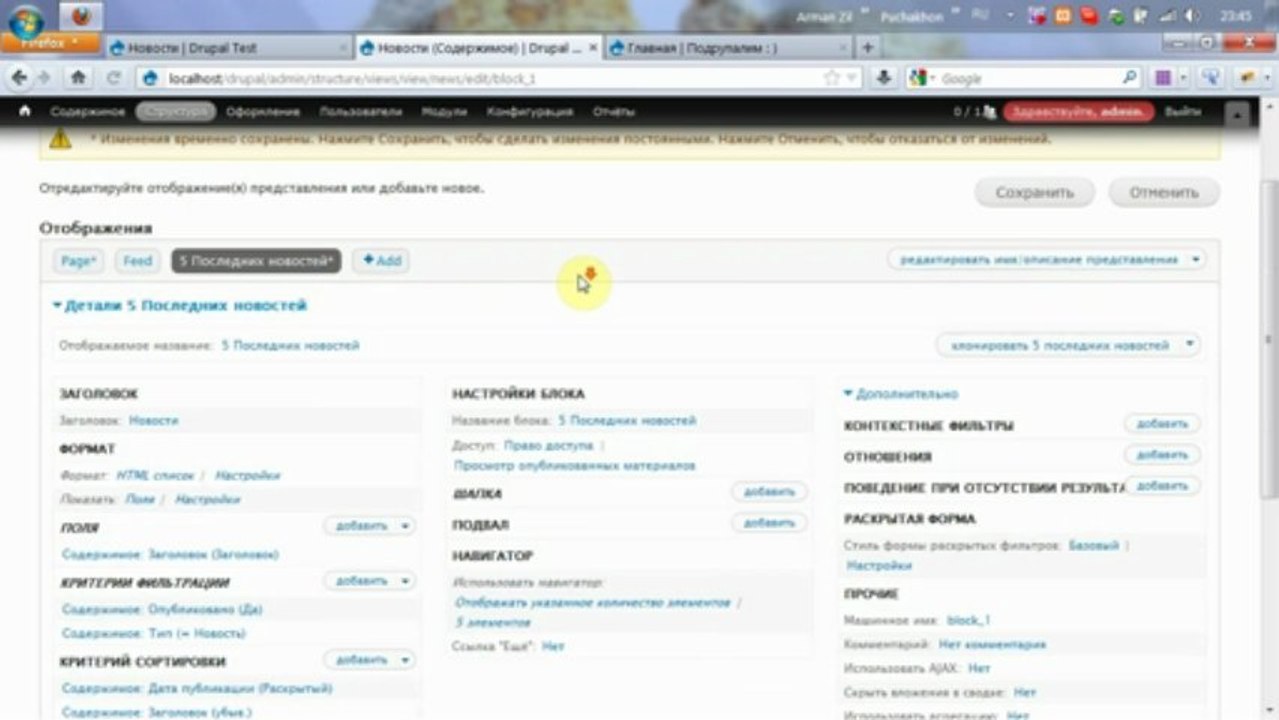Click the network signal tray icon
The image size is (1279, 720).
tap(1166, 17)
